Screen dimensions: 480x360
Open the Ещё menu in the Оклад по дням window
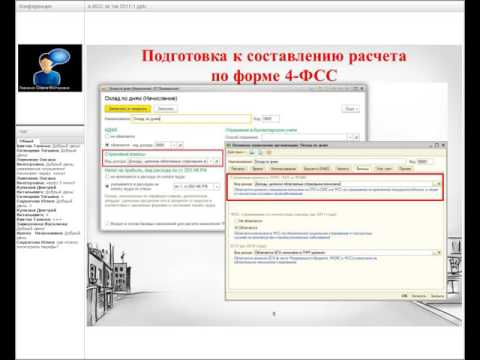[x=350, y=109]
